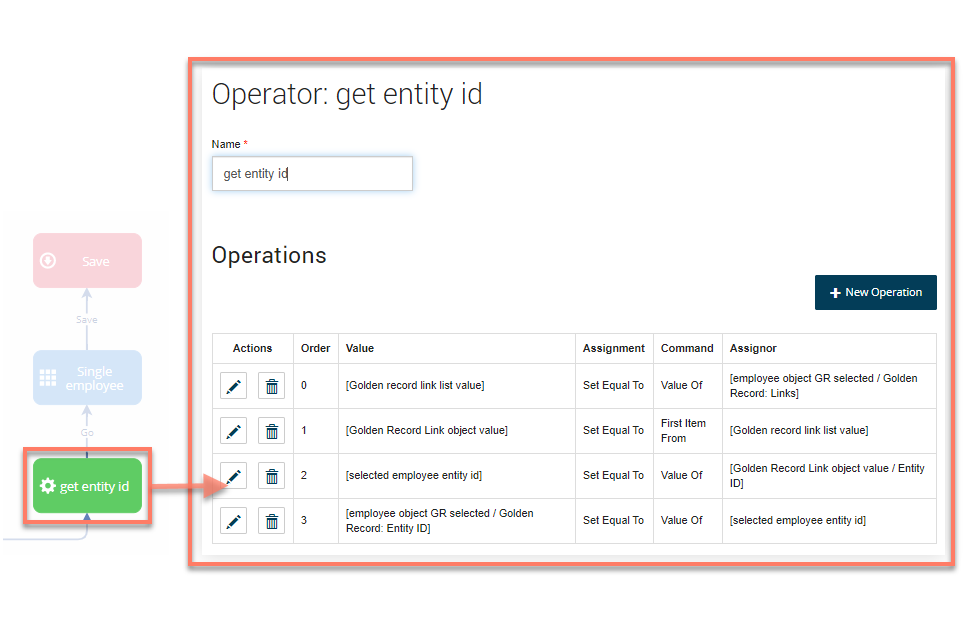Image resolution: width=969 pixels, height=620 pixels.
Task: Click the New Operation button
Action: click(x=875, y=293)
